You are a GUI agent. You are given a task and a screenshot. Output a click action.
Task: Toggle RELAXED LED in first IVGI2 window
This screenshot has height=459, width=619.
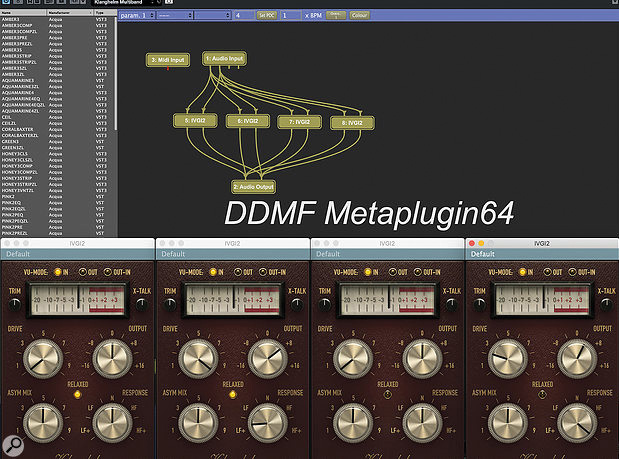77,394
